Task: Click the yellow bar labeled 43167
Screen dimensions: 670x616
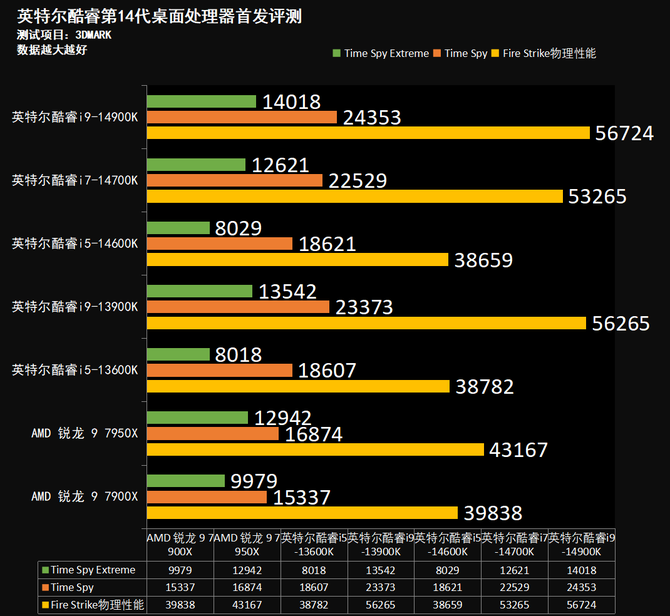Action: [315, 449]
